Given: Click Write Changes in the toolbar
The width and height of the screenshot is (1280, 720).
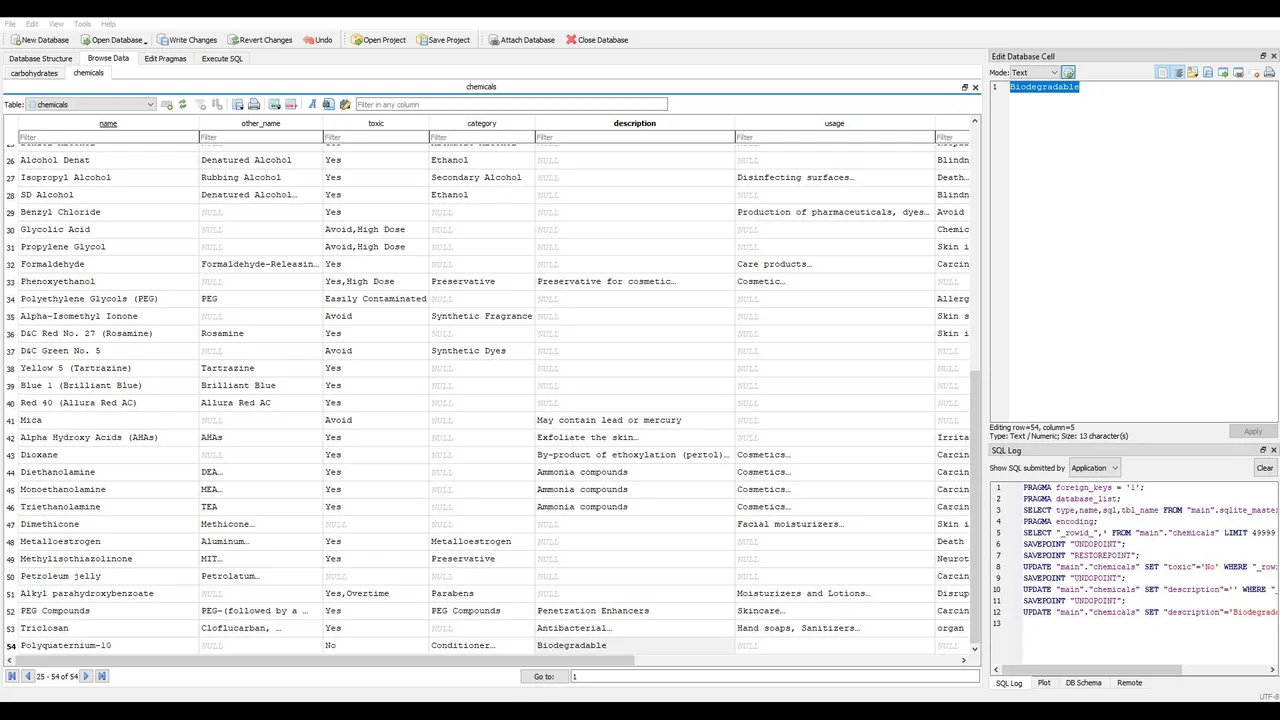Looking at the screenshot, I should pyautogui.click(x=187, y=40).
